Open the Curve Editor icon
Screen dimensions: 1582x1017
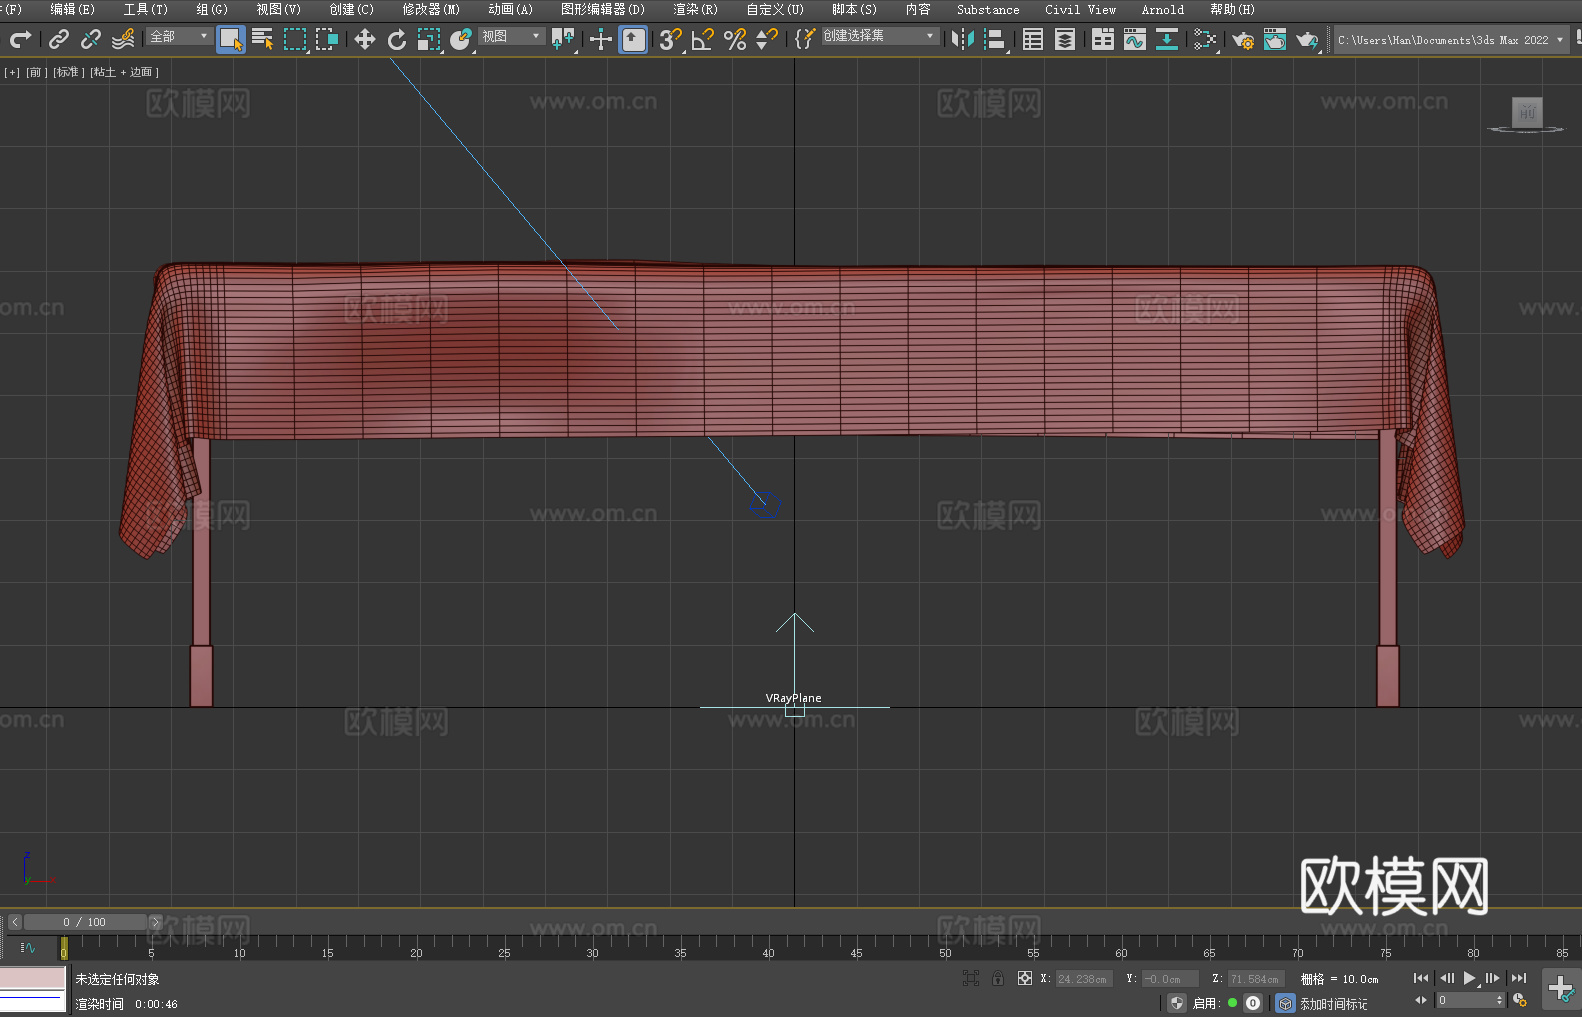pyautogui.click(x=1135, y=39)
